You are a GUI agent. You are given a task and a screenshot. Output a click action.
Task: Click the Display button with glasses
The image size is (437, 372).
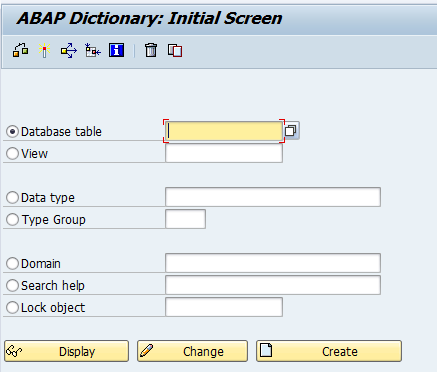[66, 351]
